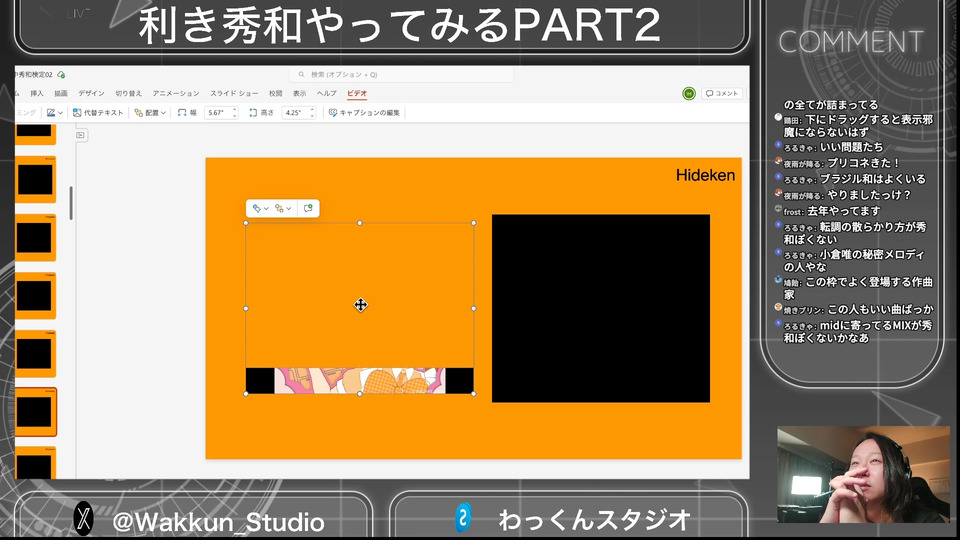Click the comment '下にドラッグすると表示邪魔にならないはず'
This screenshot has width=960, height=540.
tap(858, 126)
